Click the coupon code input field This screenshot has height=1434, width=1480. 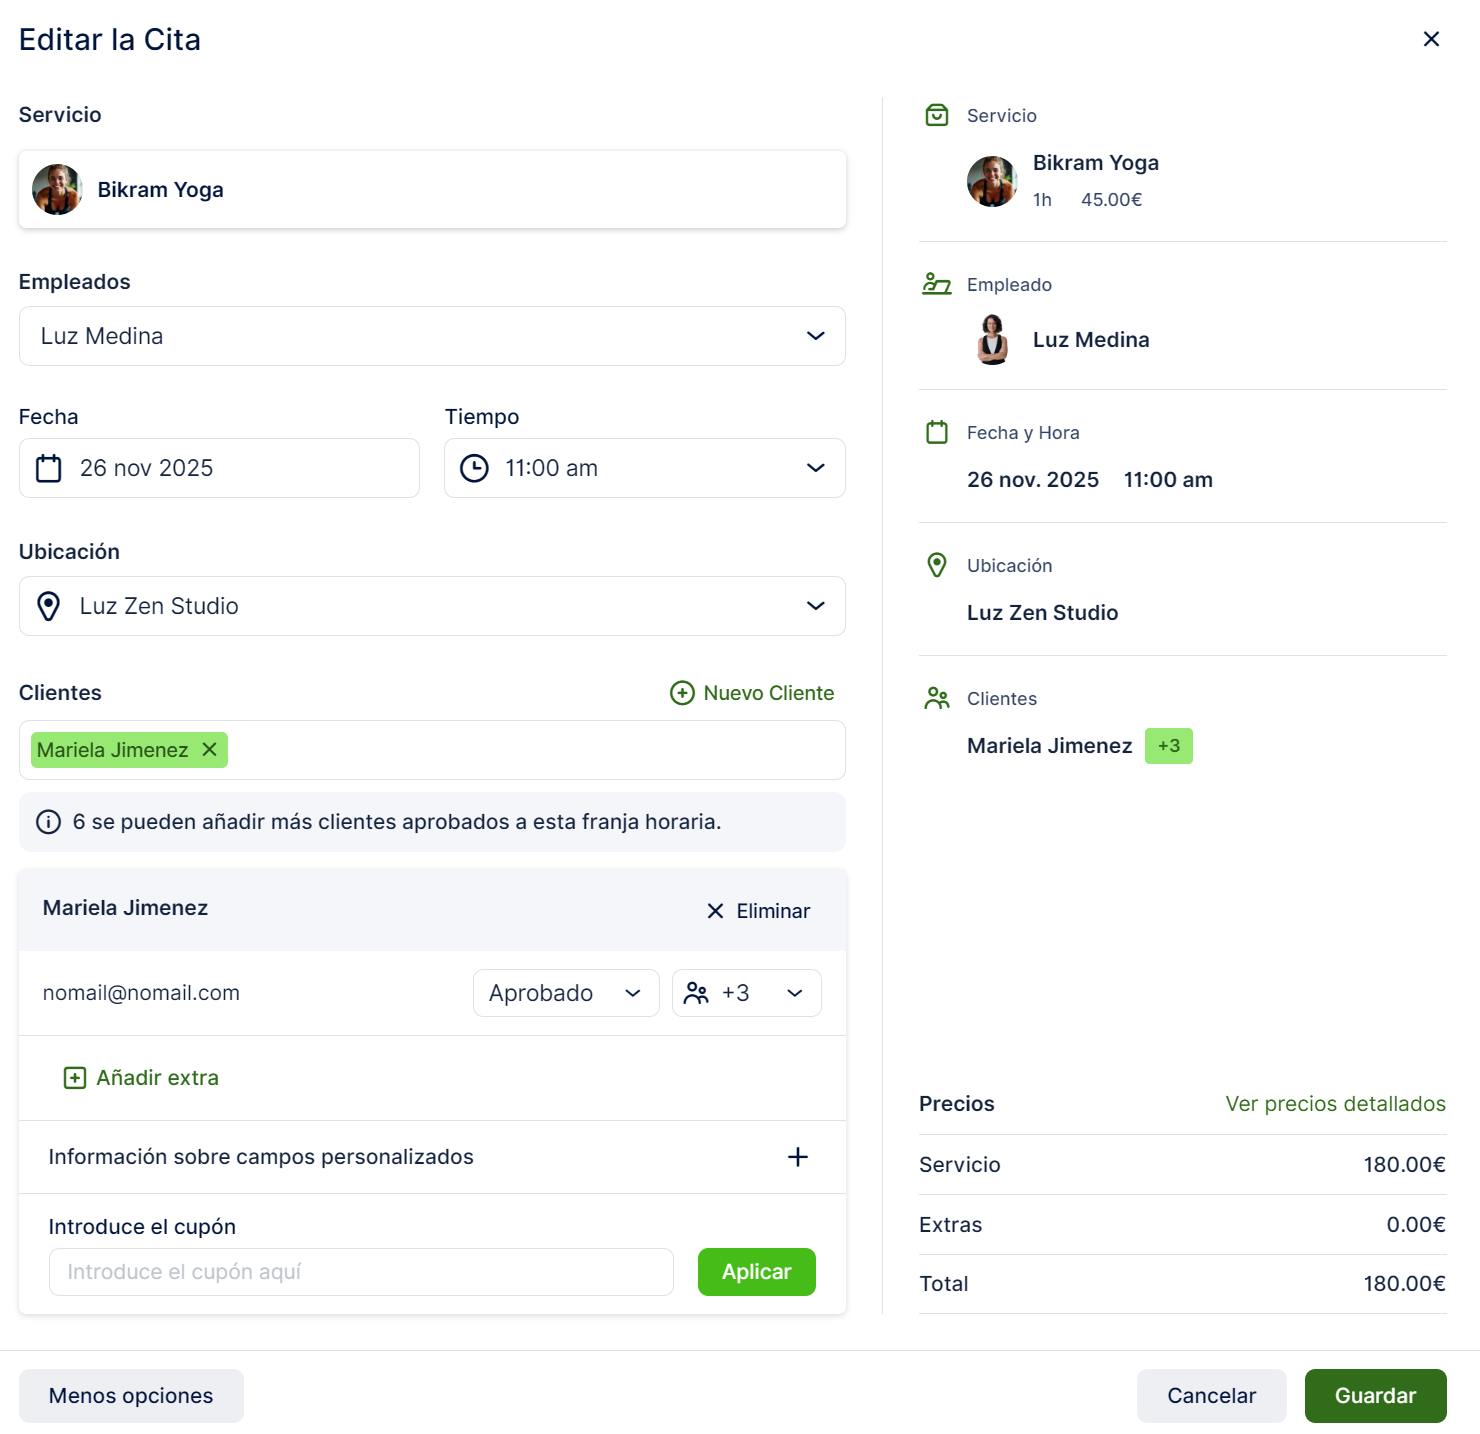tap(361, 1272)
